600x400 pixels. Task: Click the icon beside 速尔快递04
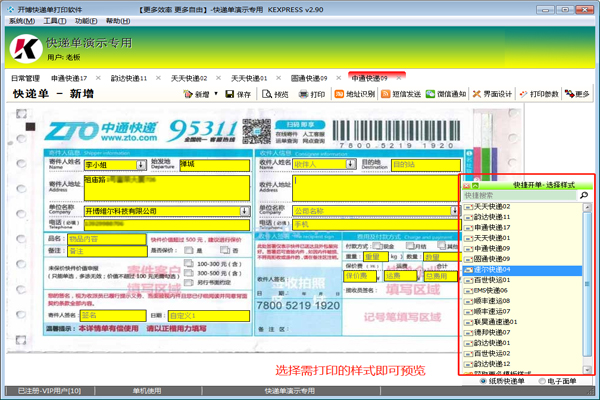pyautogui.click(x=468, y=270)
